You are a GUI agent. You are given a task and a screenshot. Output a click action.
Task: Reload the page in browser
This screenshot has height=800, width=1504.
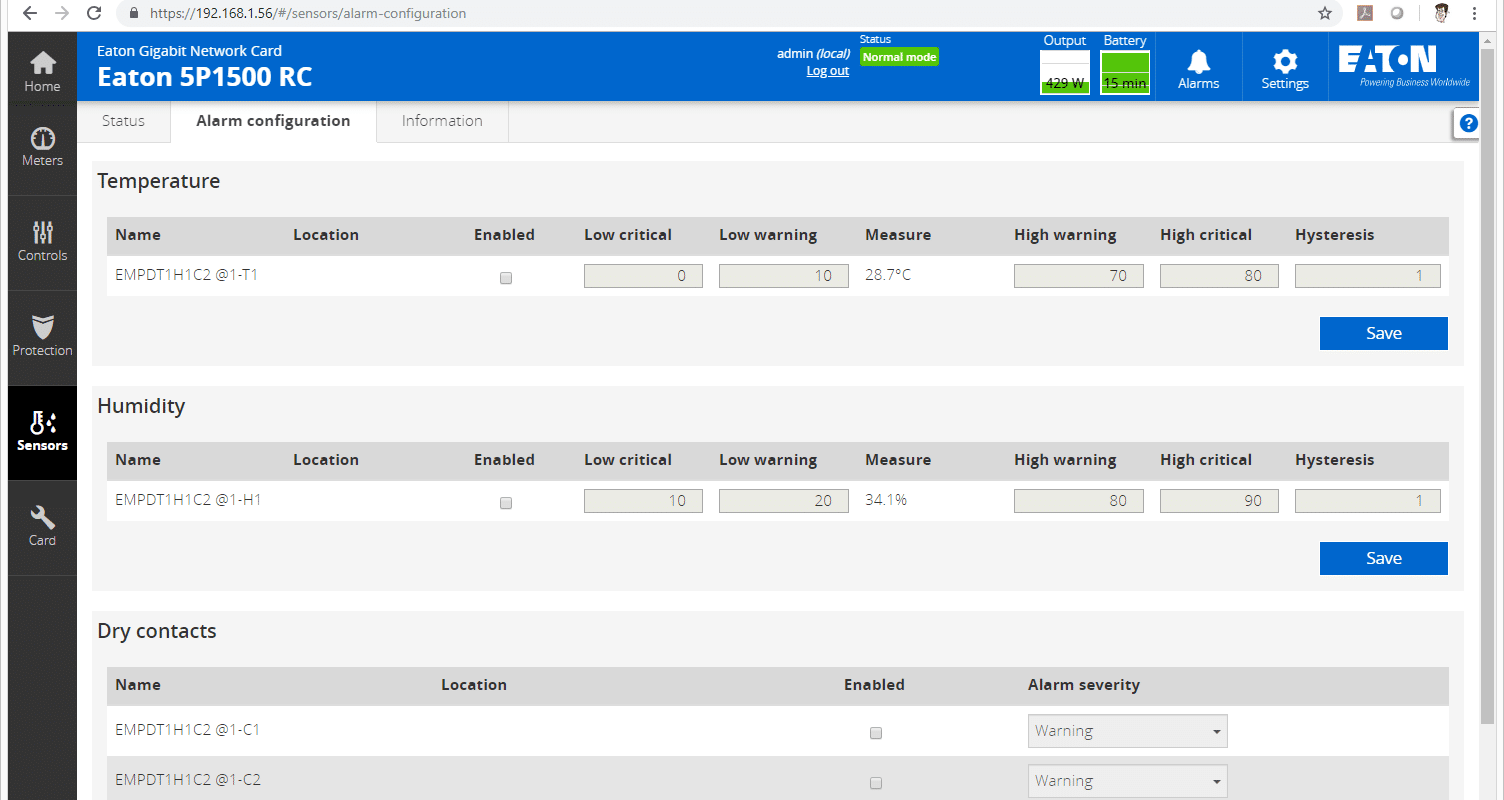[94, 13]
